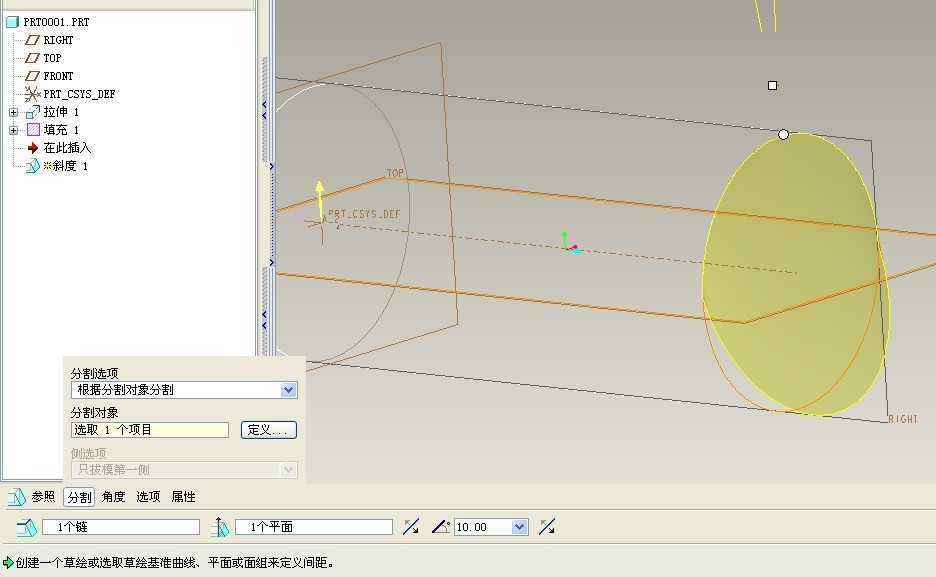The height and width of the screenshot is (577, 936).
Task: Click the 1个链 draft hinge collector
Action: (x=121, y=527)
